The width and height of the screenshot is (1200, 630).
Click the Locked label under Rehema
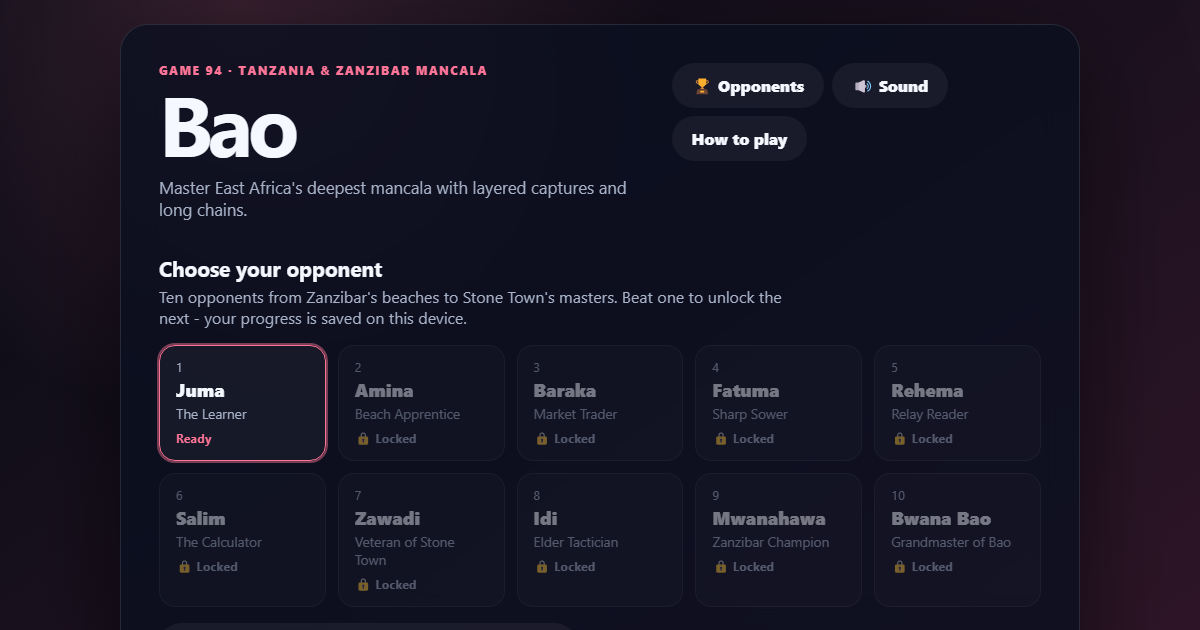pyautogui.click(x=932, y=438)
